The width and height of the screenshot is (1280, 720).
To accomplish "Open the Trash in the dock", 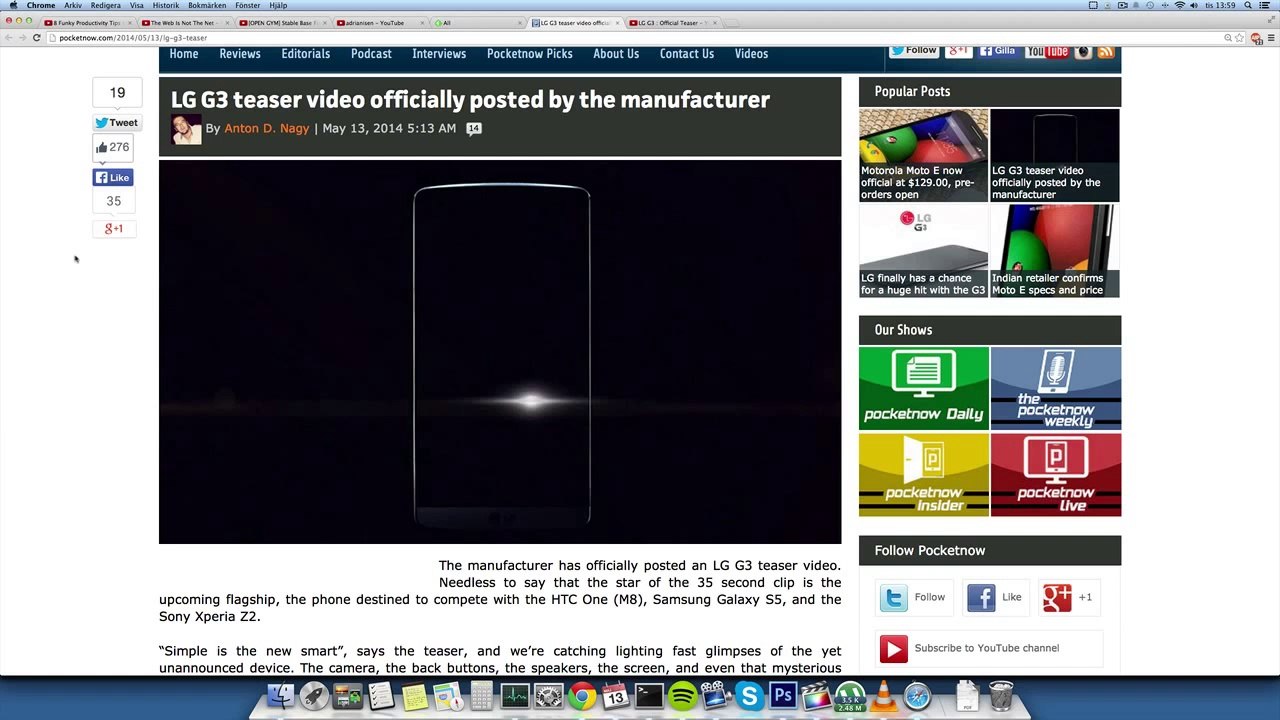I will (x=1001, y=695).
